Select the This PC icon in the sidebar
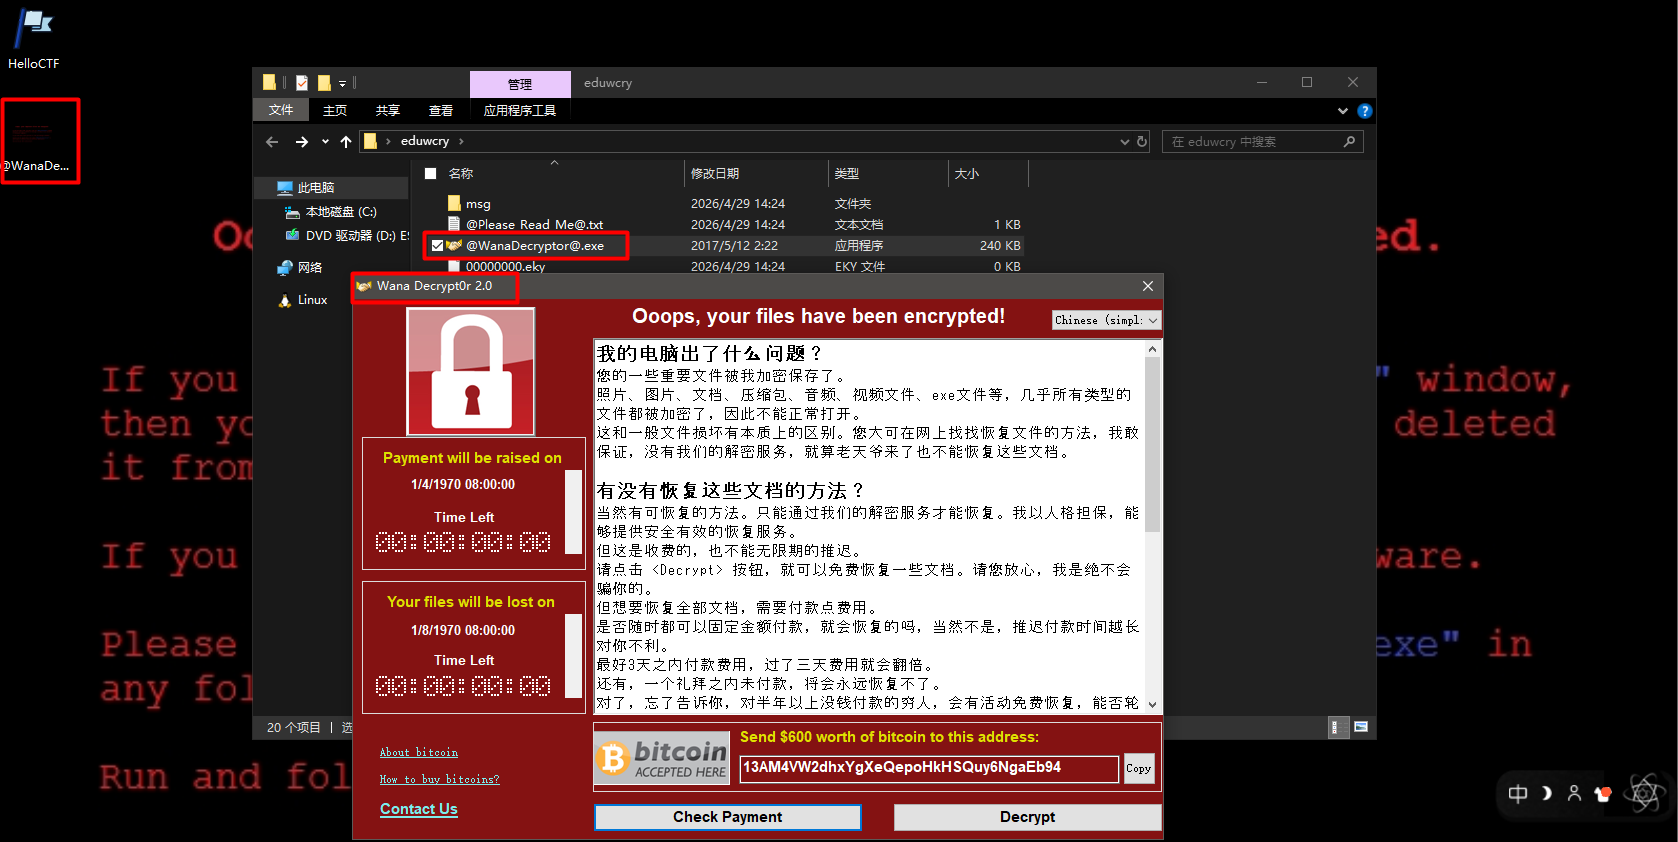 pos(285,188)
